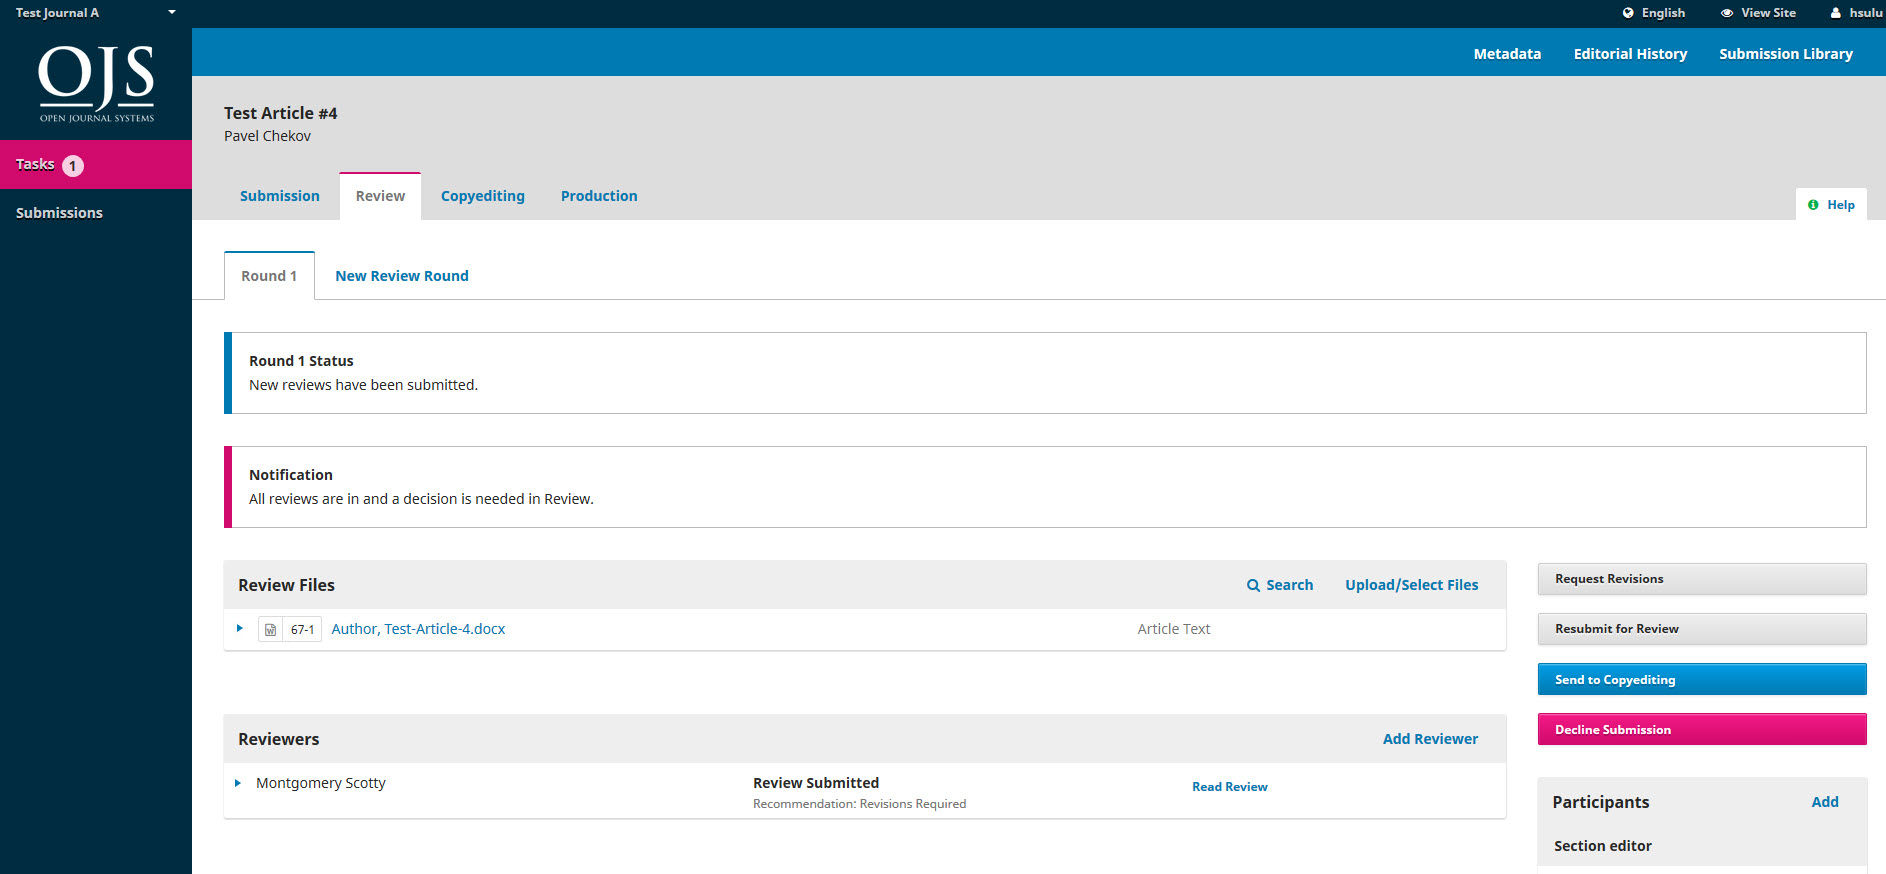Expand the Montgomery Scotty reviewer row

(x=238, y=783)
